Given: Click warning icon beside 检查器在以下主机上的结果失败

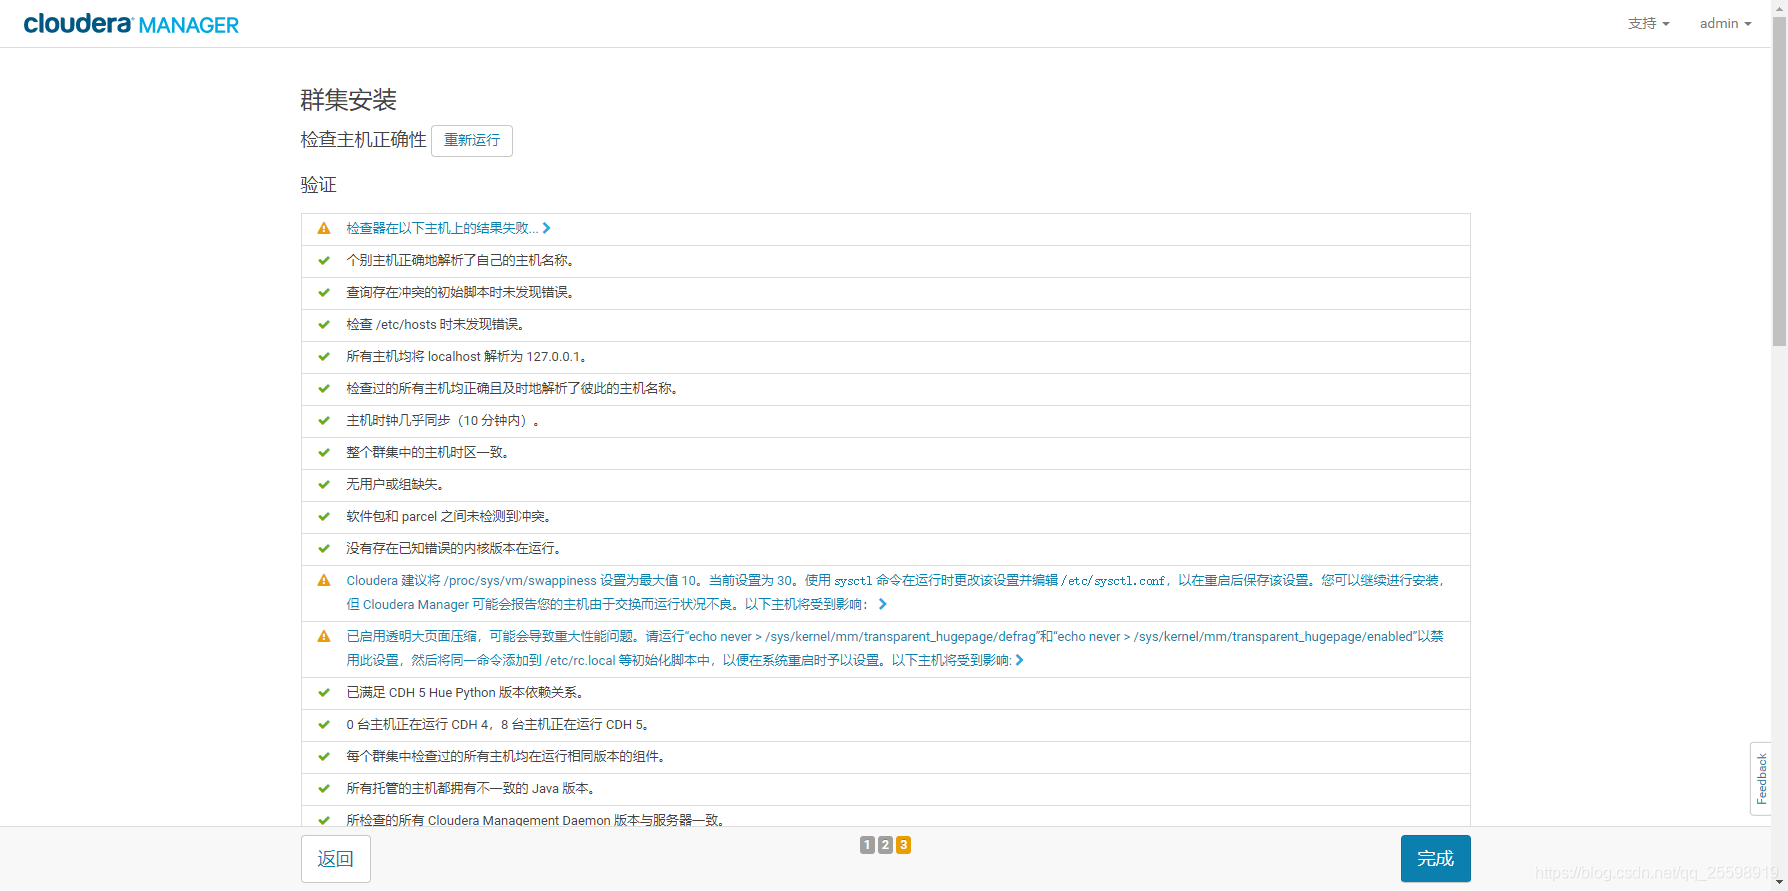Looking at the screenshot, I should pos(324,229).
